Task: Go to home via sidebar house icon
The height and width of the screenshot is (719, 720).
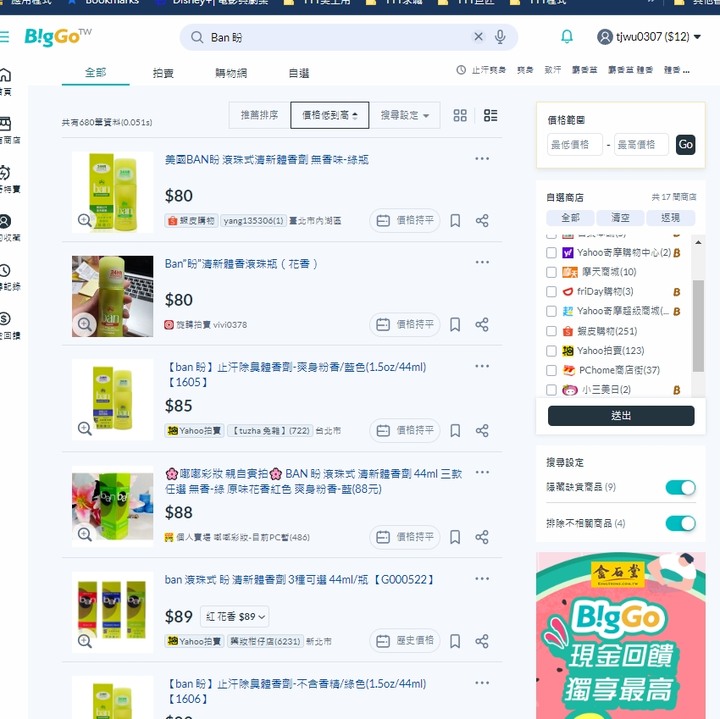Action: click(x=6, y=74)
